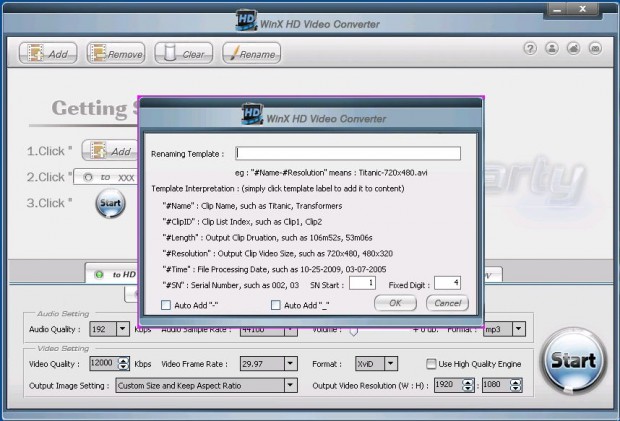Open the Audio Quality dropdown
620x421 pixels.
(x=123, y=329)
